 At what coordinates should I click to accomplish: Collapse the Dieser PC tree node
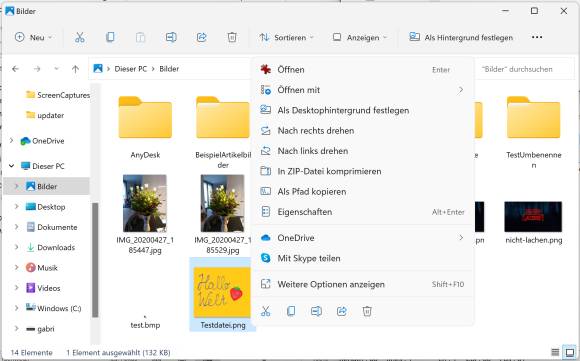point(11,166)
